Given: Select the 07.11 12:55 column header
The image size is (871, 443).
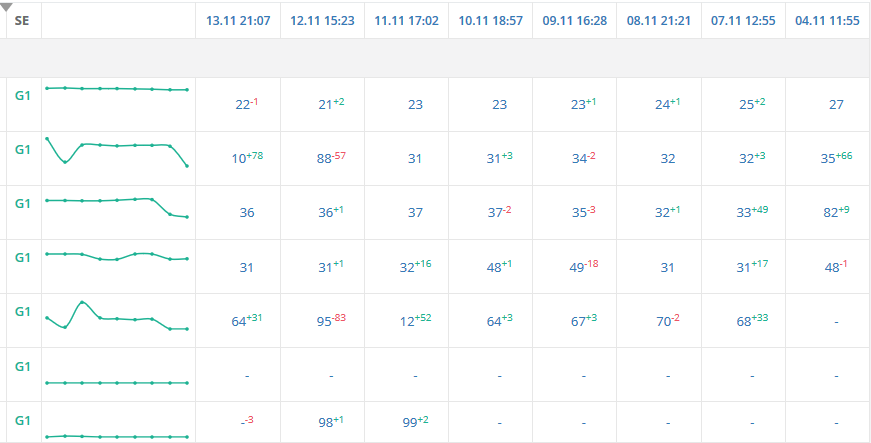Looking at the screenshot, I should [x=743, y=21].
